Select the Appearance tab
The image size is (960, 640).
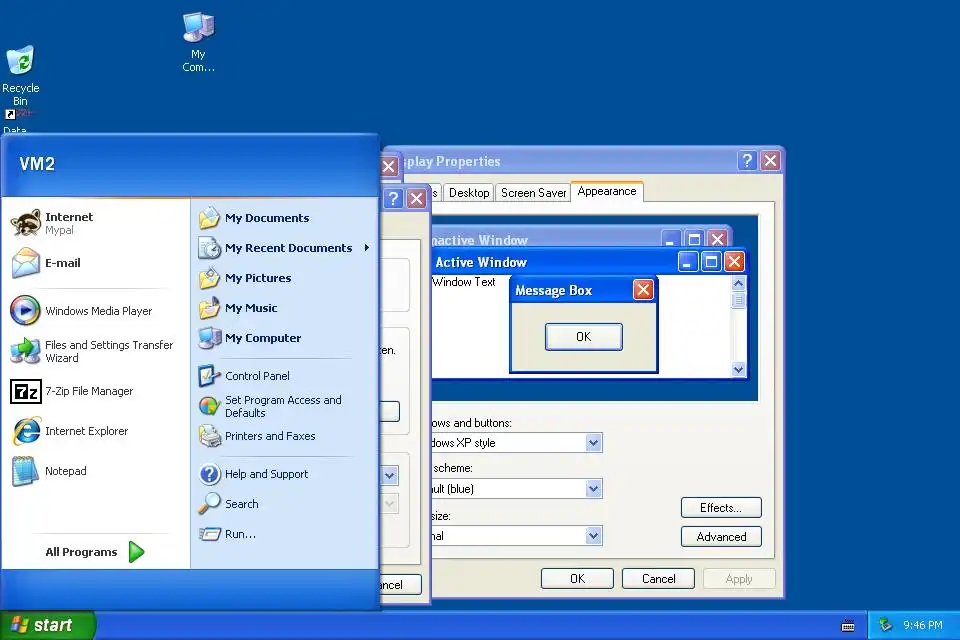(607, 191)
